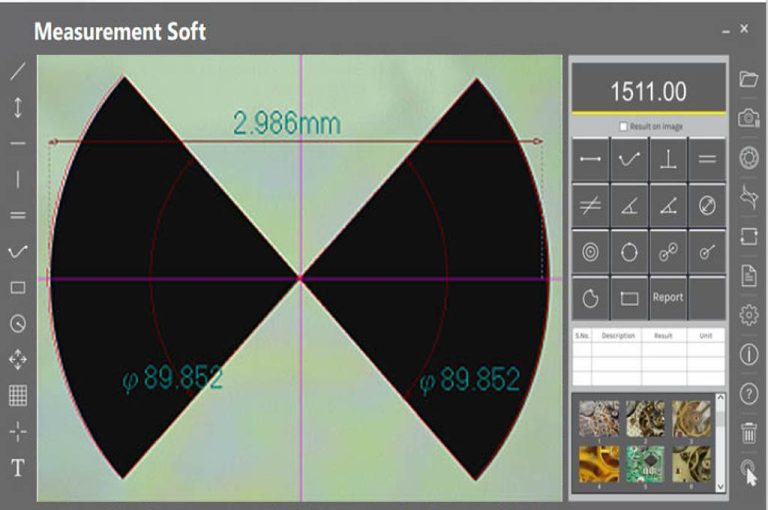This screenshot has height=510, width=768.
Task: Select the perpendicular line measurement button
Action: 668,159
